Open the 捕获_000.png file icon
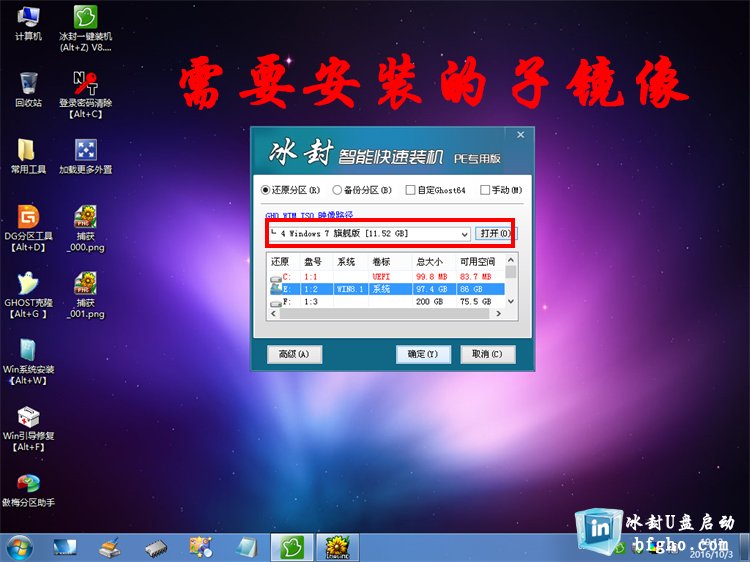The image size is (750, 562). point(86,228)
